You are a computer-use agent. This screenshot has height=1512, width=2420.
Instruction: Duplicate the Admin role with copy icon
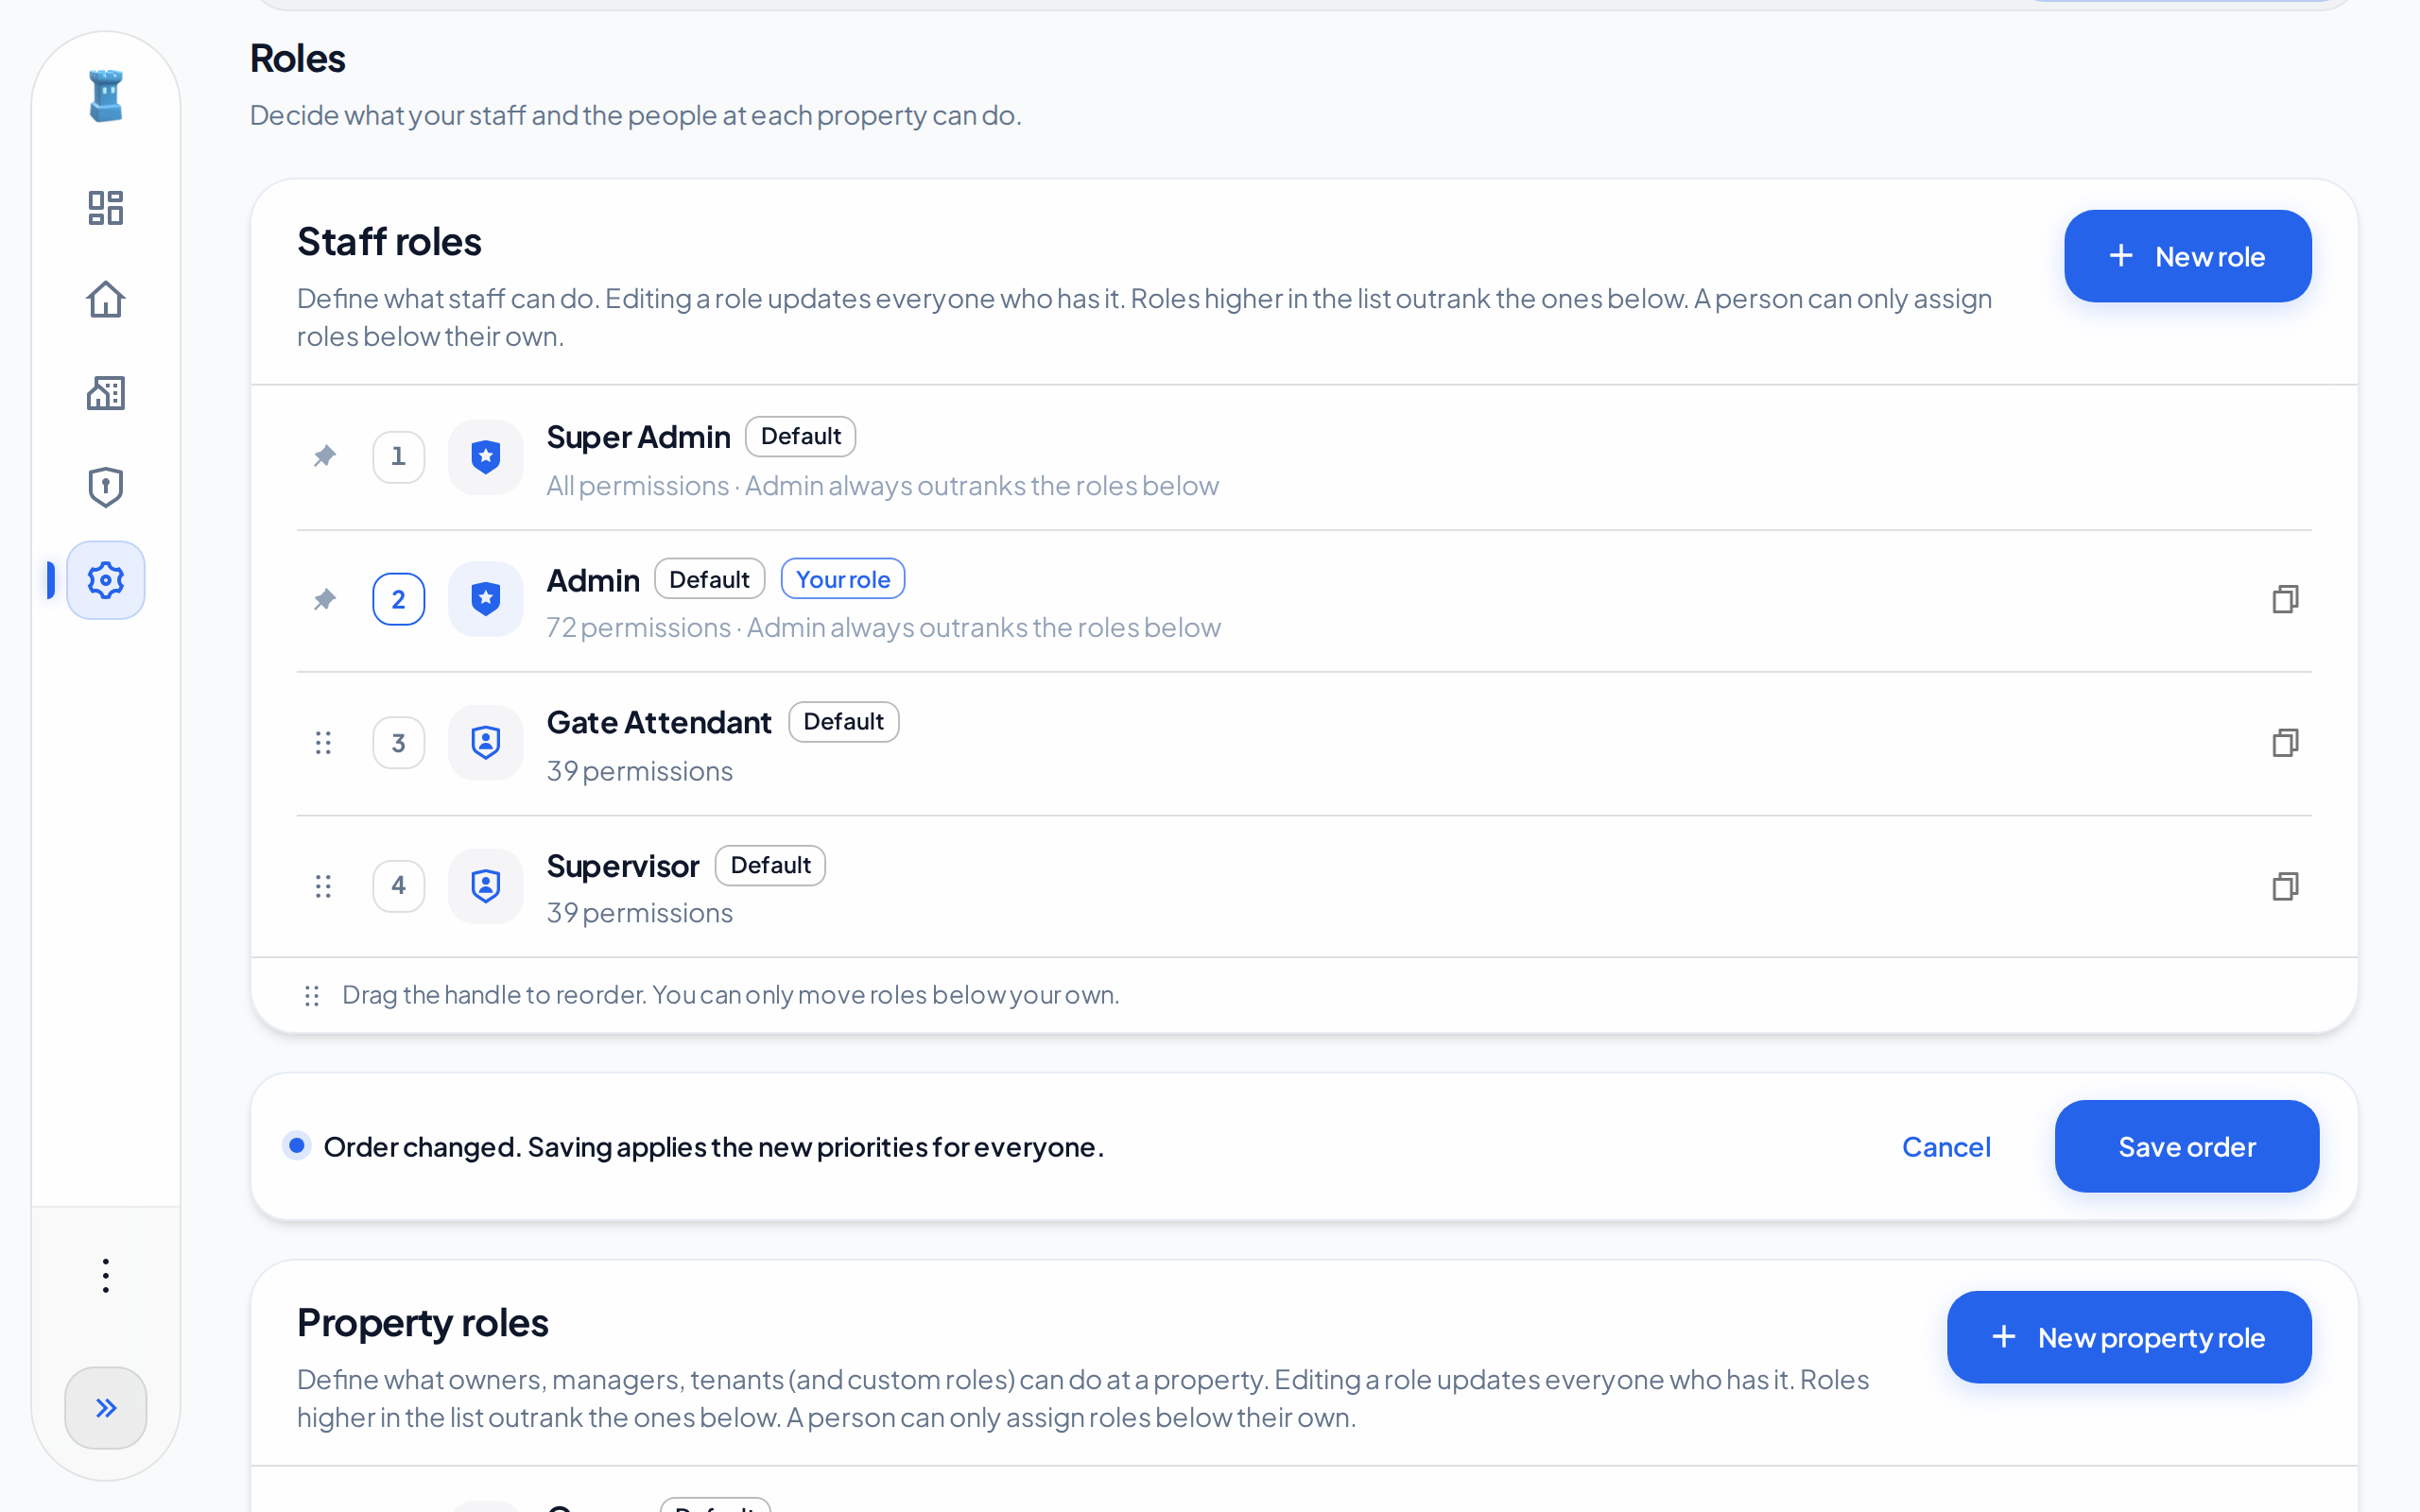coord(2285,599)
